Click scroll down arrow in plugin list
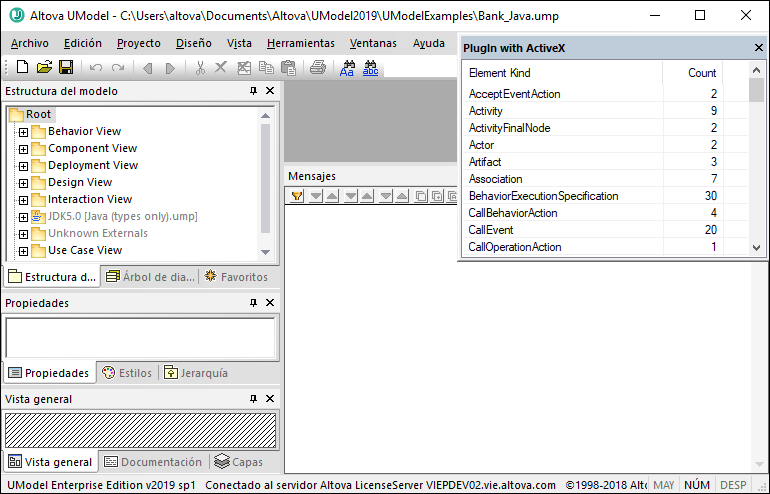 [756, 248]
